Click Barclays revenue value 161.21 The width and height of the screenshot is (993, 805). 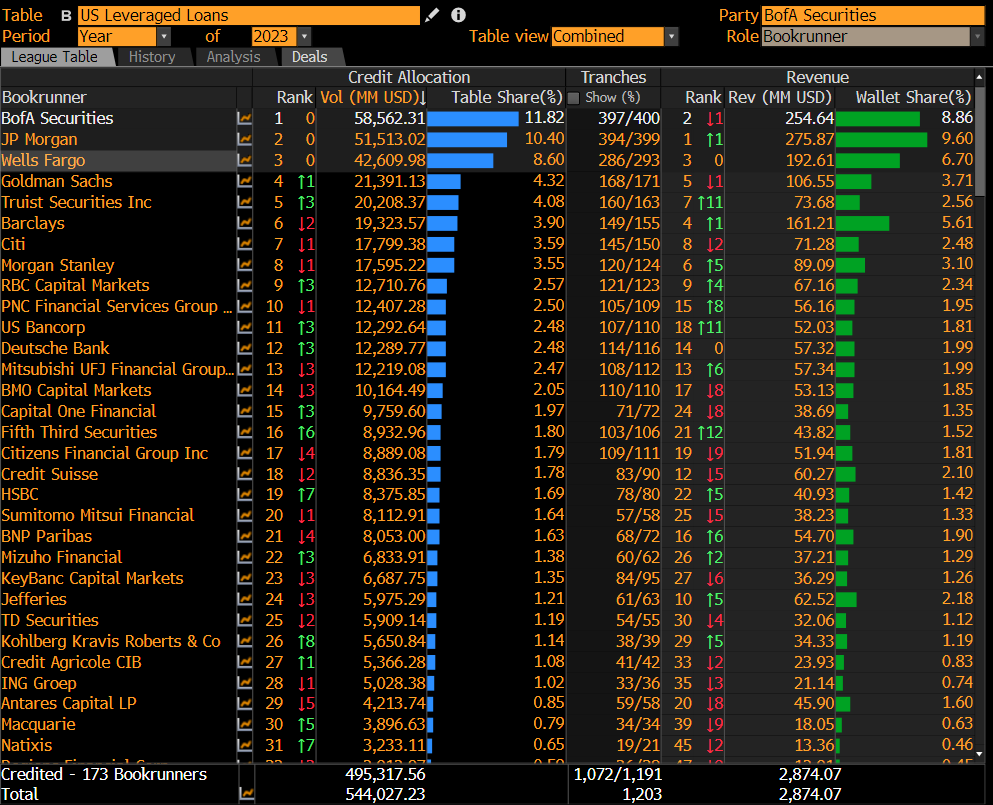click(809, 223)
